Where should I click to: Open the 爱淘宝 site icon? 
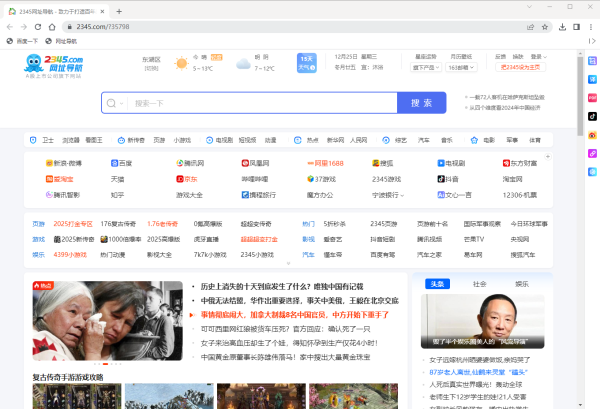(49, 179)
